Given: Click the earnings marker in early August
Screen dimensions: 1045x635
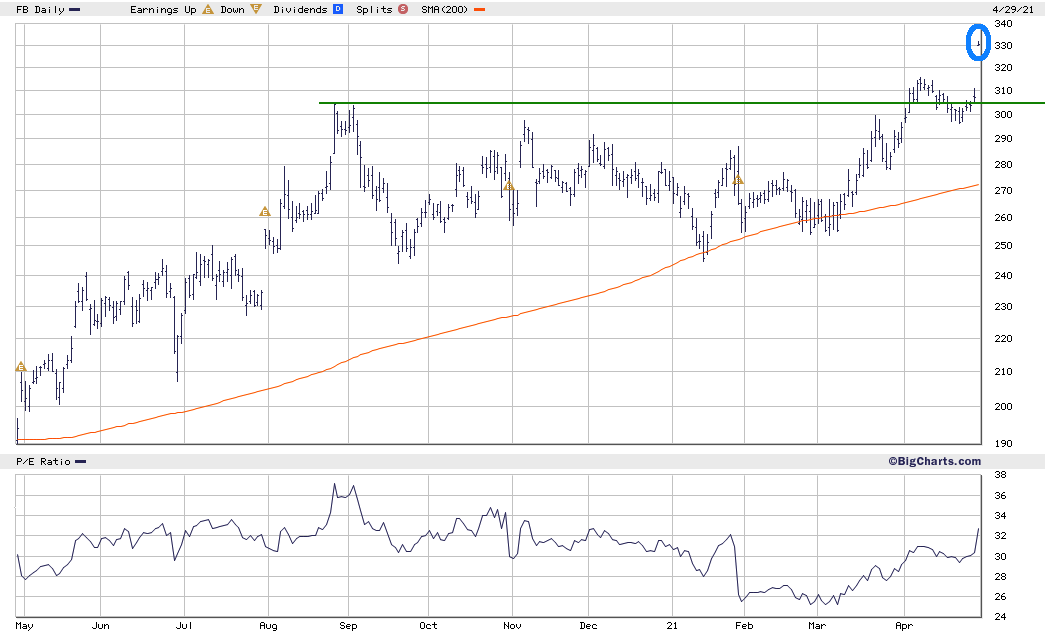Looking at the screenshot, I should point(264,211).
